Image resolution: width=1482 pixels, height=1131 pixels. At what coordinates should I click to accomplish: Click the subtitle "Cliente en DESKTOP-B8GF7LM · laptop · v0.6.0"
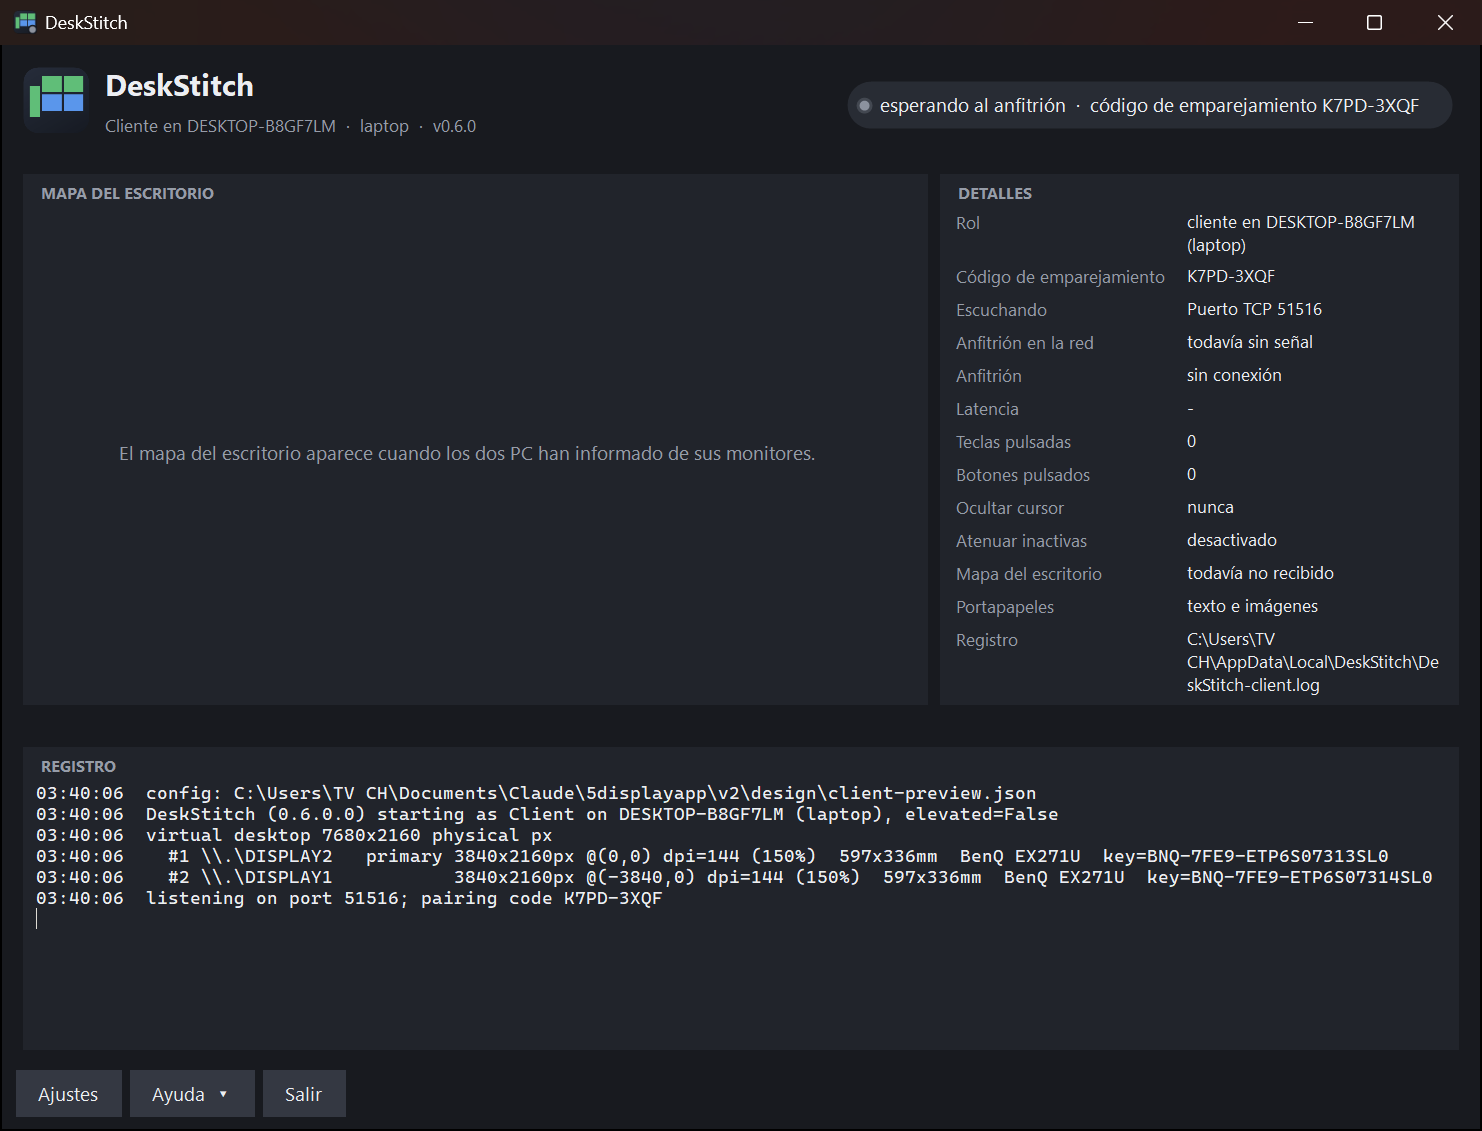point(290,126)
